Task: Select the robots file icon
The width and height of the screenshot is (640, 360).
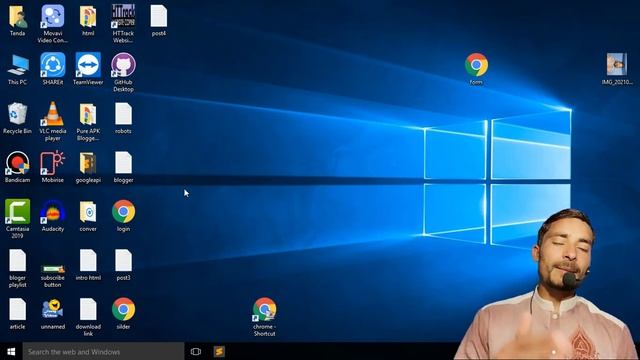Action: (x=123, y=114)
